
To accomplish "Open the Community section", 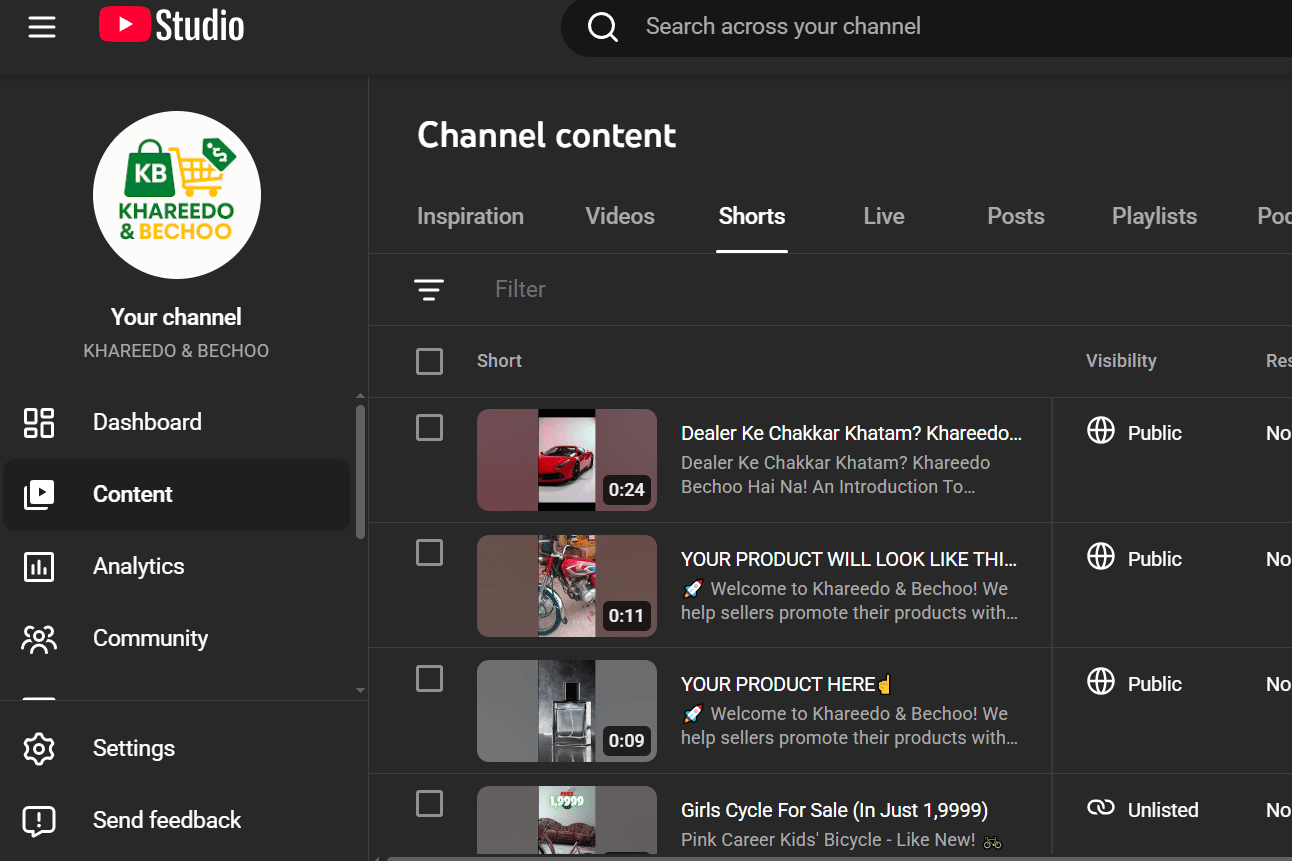I will (x=150, y=638).
